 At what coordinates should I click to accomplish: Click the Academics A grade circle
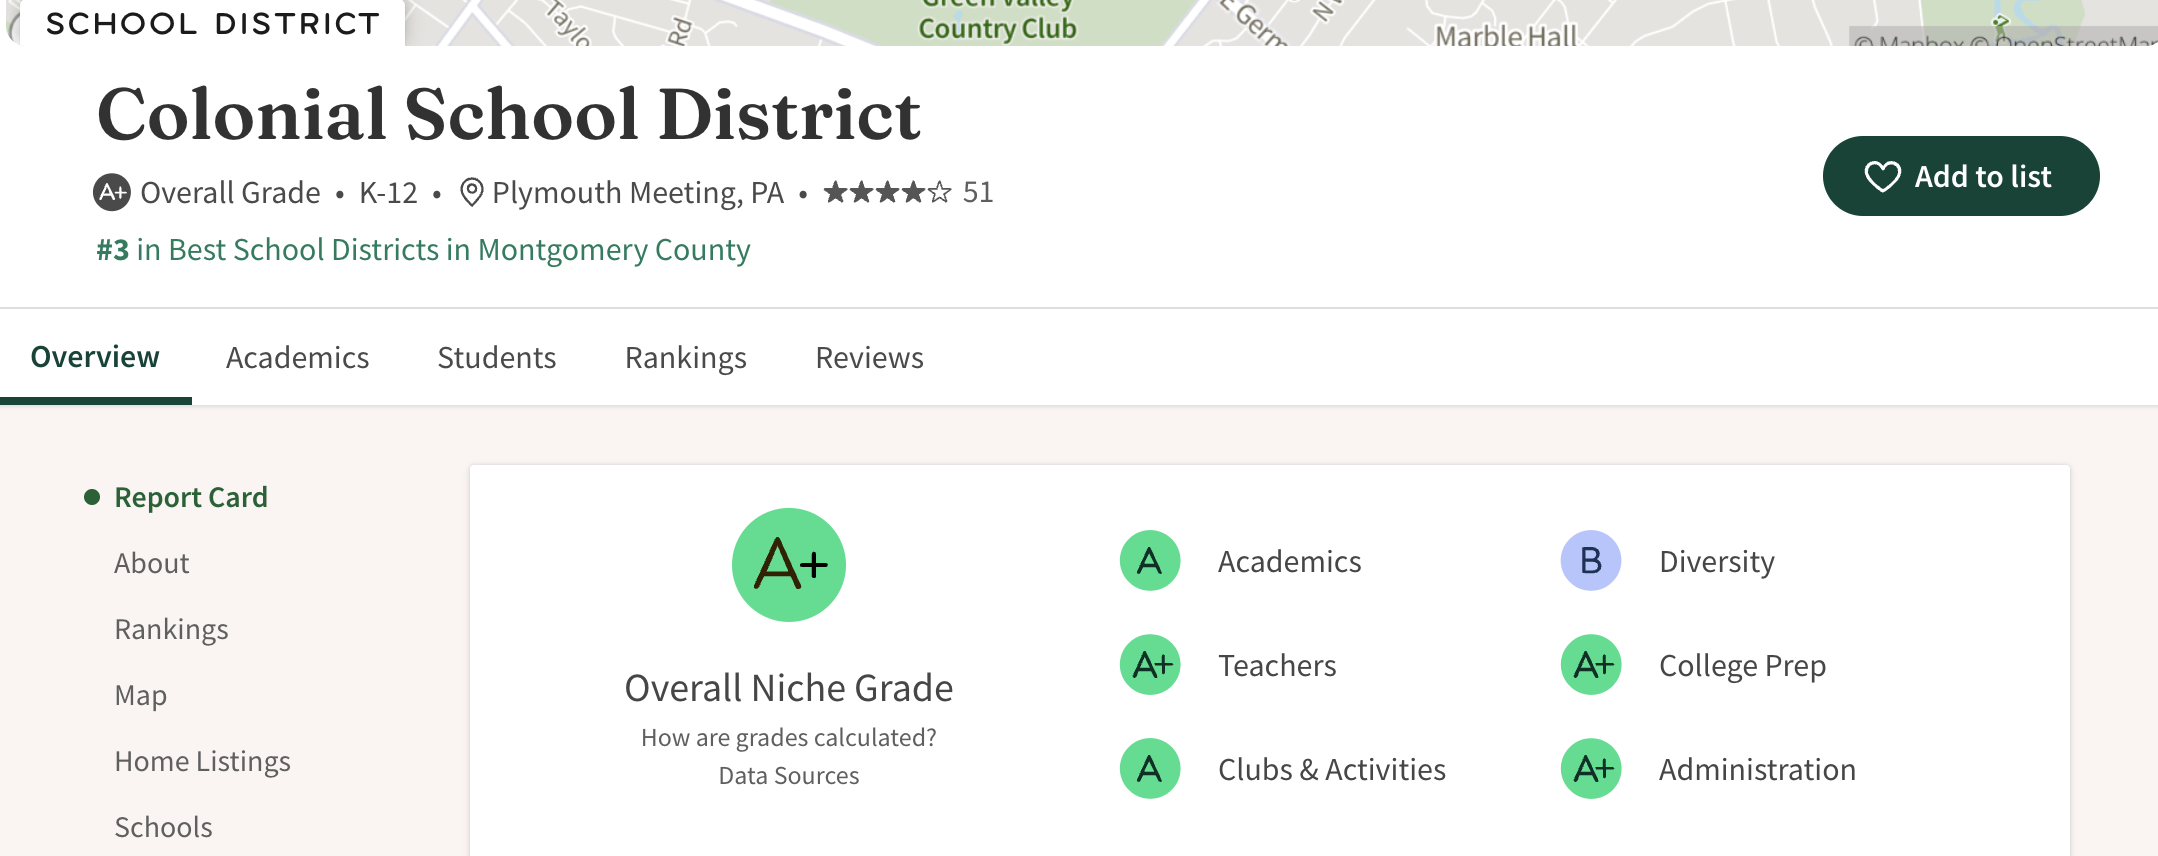tap(1150, 561)
